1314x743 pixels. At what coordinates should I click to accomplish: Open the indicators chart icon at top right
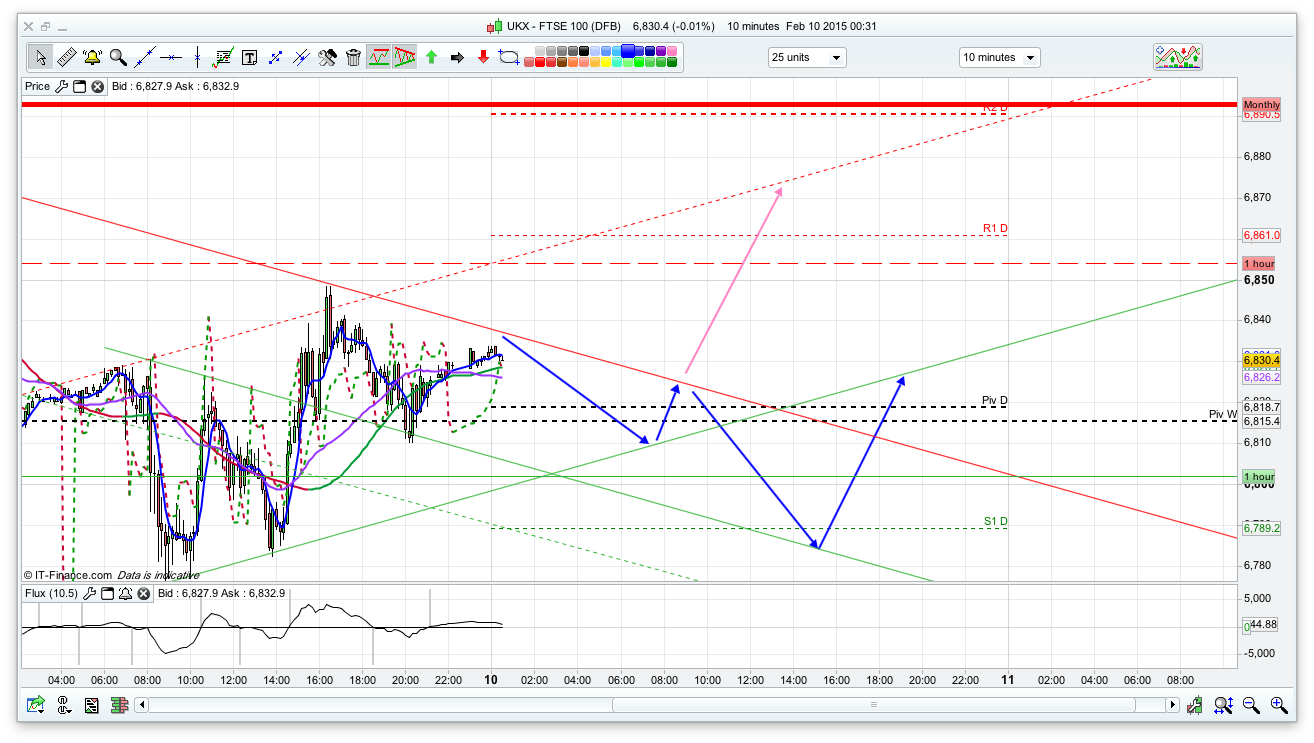[x=1177, y=57]
